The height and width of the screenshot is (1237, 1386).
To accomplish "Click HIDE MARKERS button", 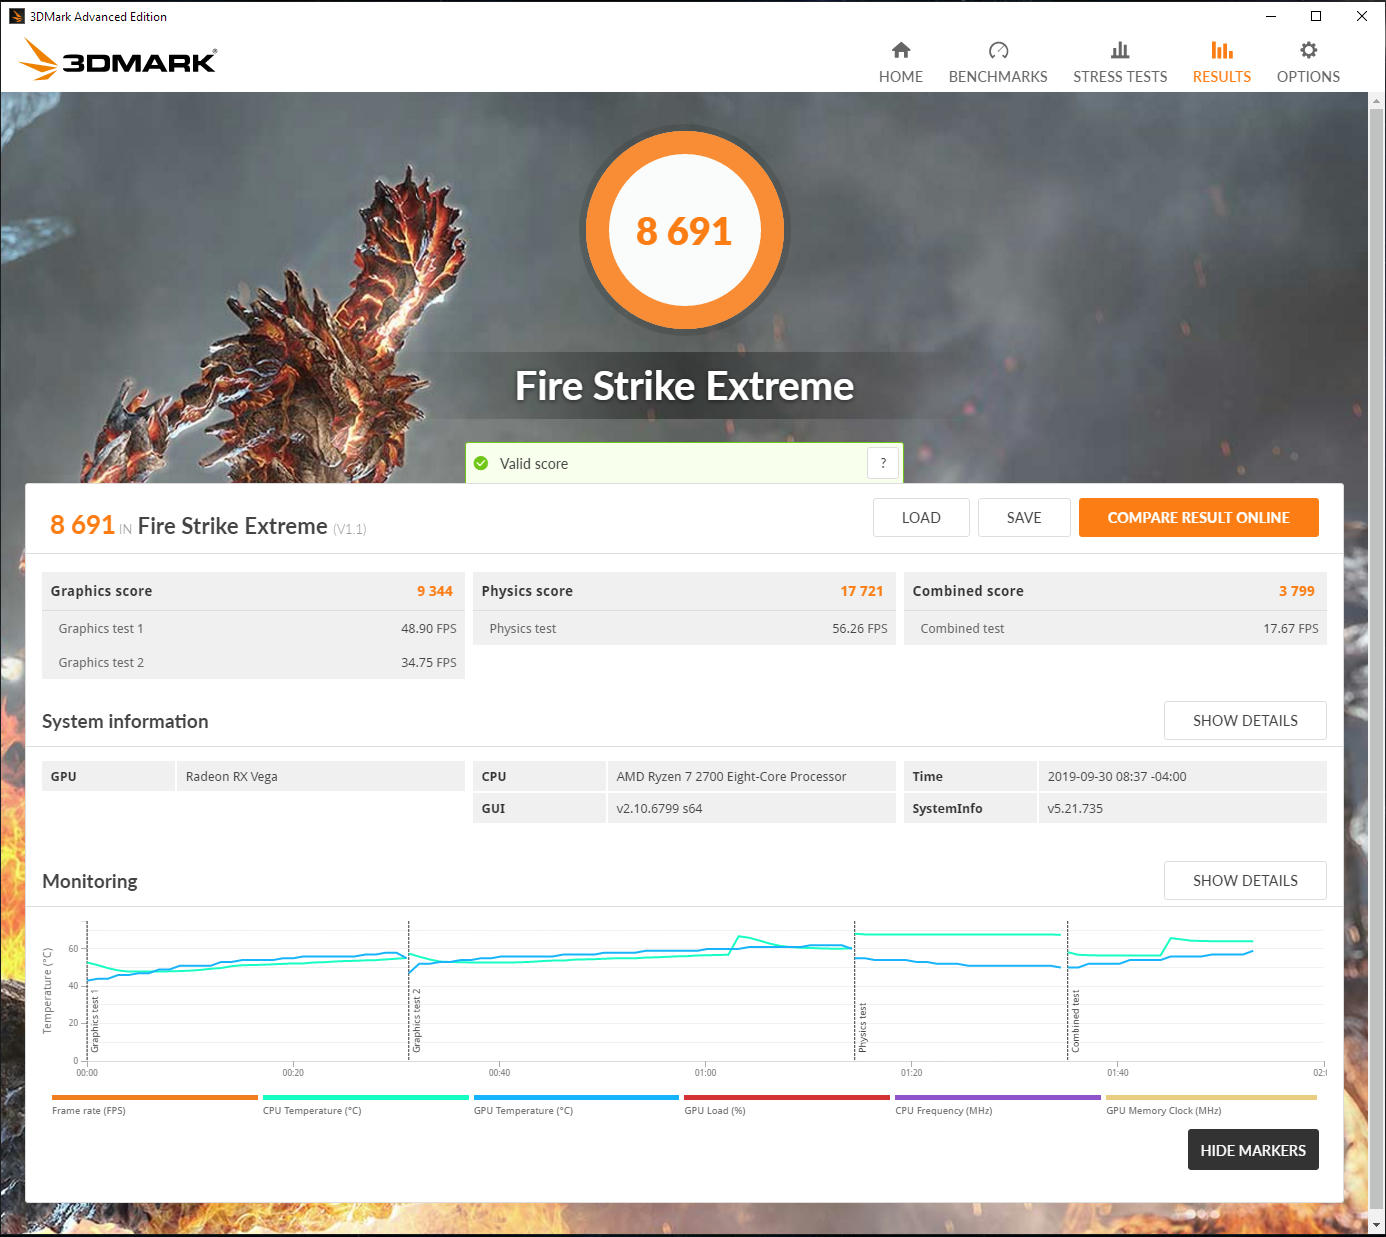I will point(1253,1150).
